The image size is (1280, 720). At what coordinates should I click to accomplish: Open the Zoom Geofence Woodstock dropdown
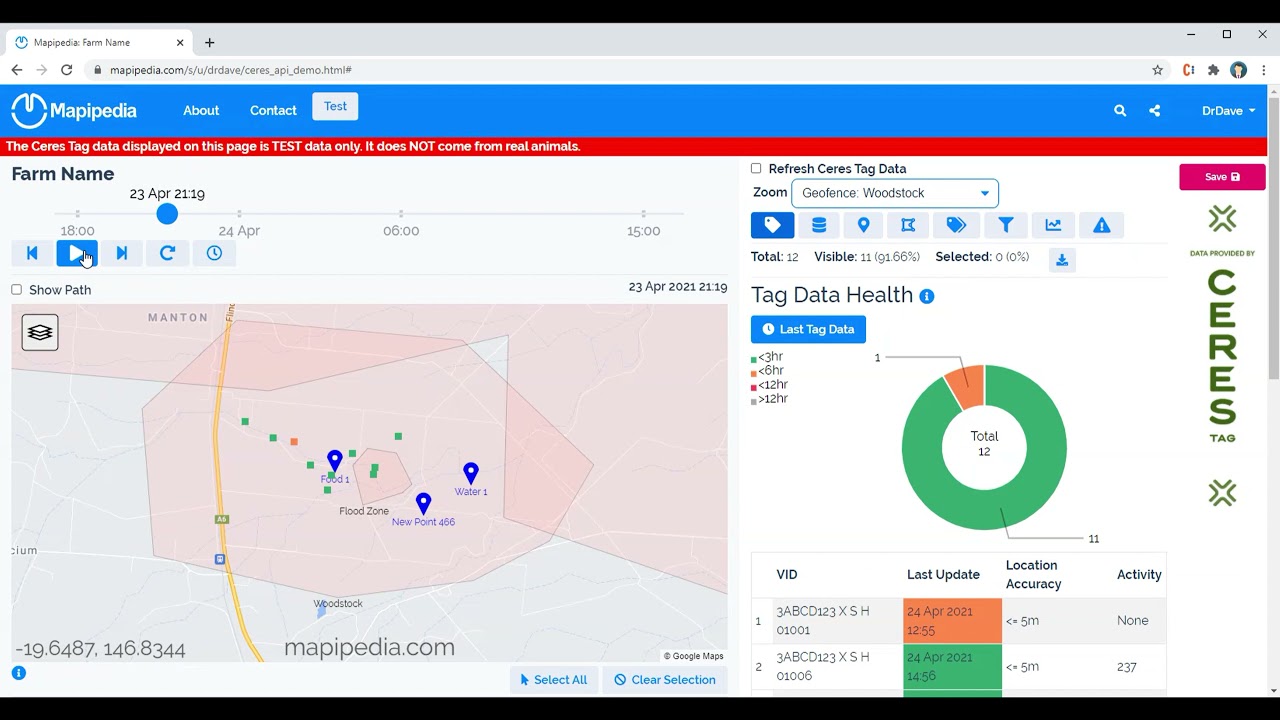pyautogui.click(x=895, y=193)
